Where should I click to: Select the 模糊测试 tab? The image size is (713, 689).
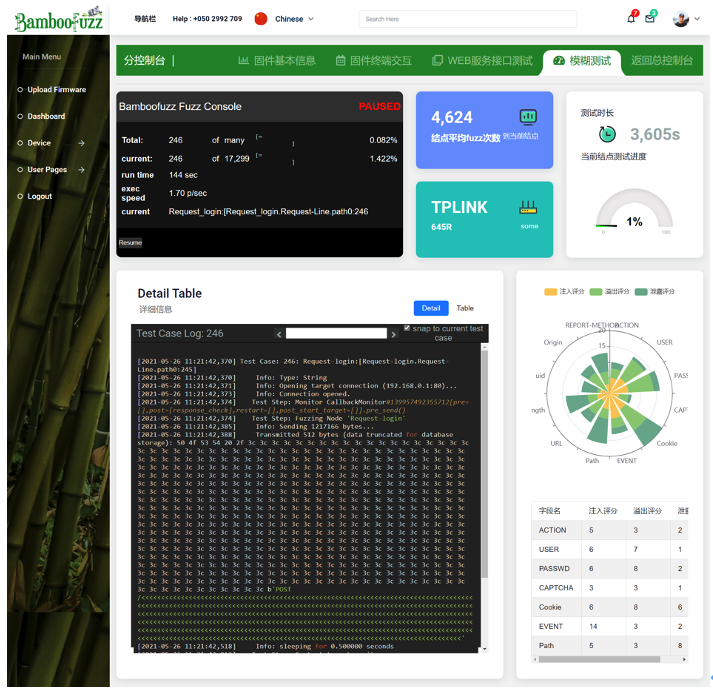tap(582, 61)
